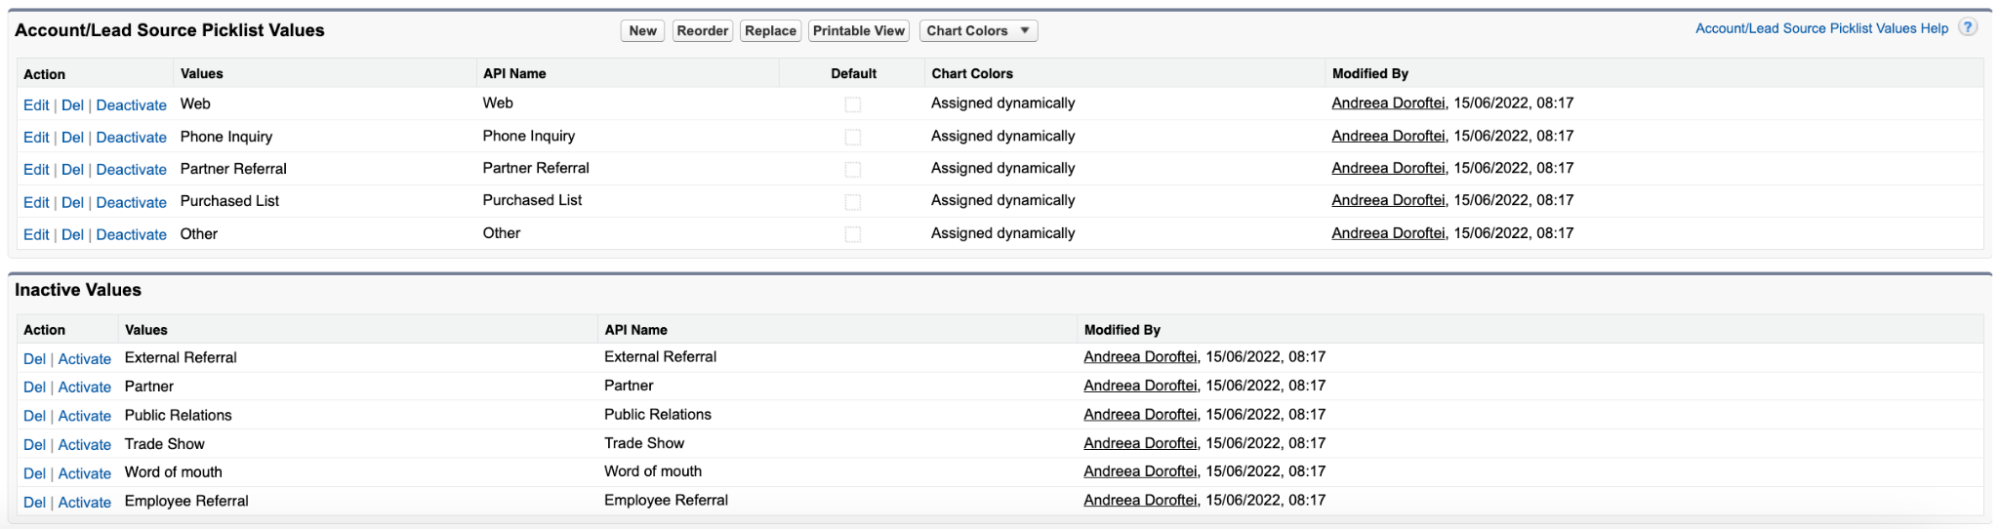Image resolution: width=1999 pixels, height=530 pixels.
Task: Open Andreea Doroftei link in Phone Inquiry row
Action: click(1388, 136)
